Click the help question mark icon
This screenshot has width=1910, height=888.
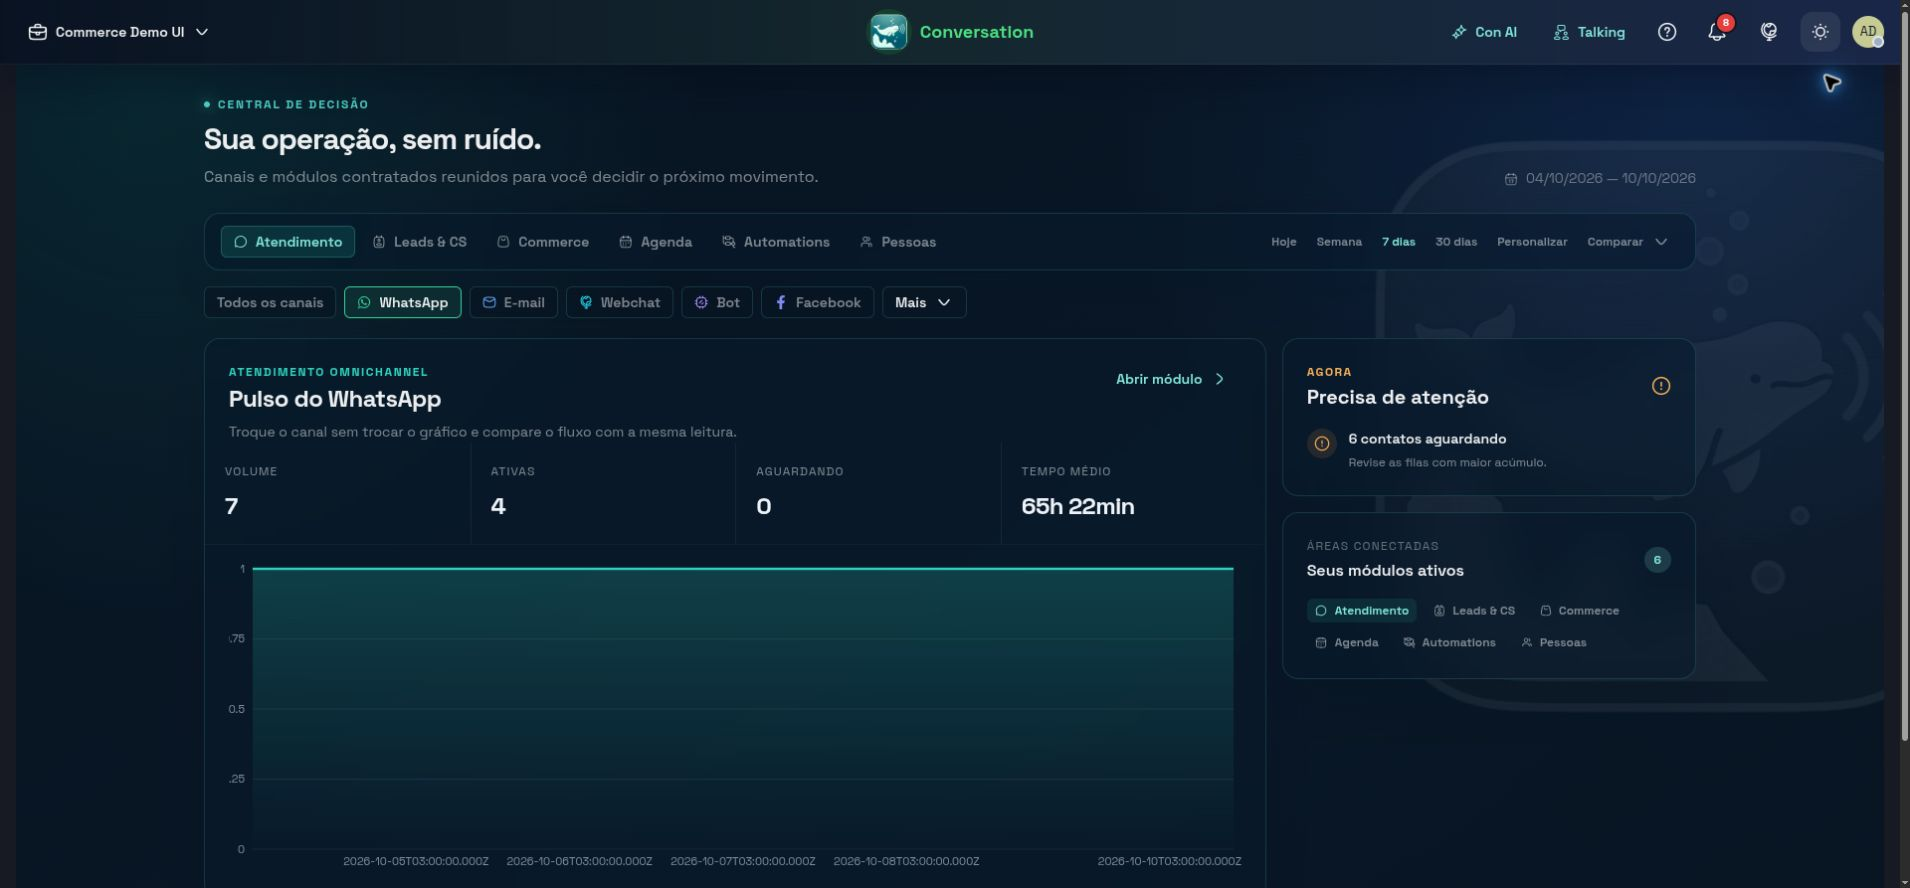tap(1667, 32)
